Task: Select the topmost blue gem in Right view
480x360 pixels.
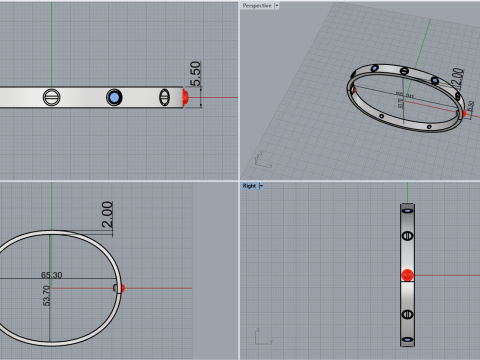Action: (408, 211)
